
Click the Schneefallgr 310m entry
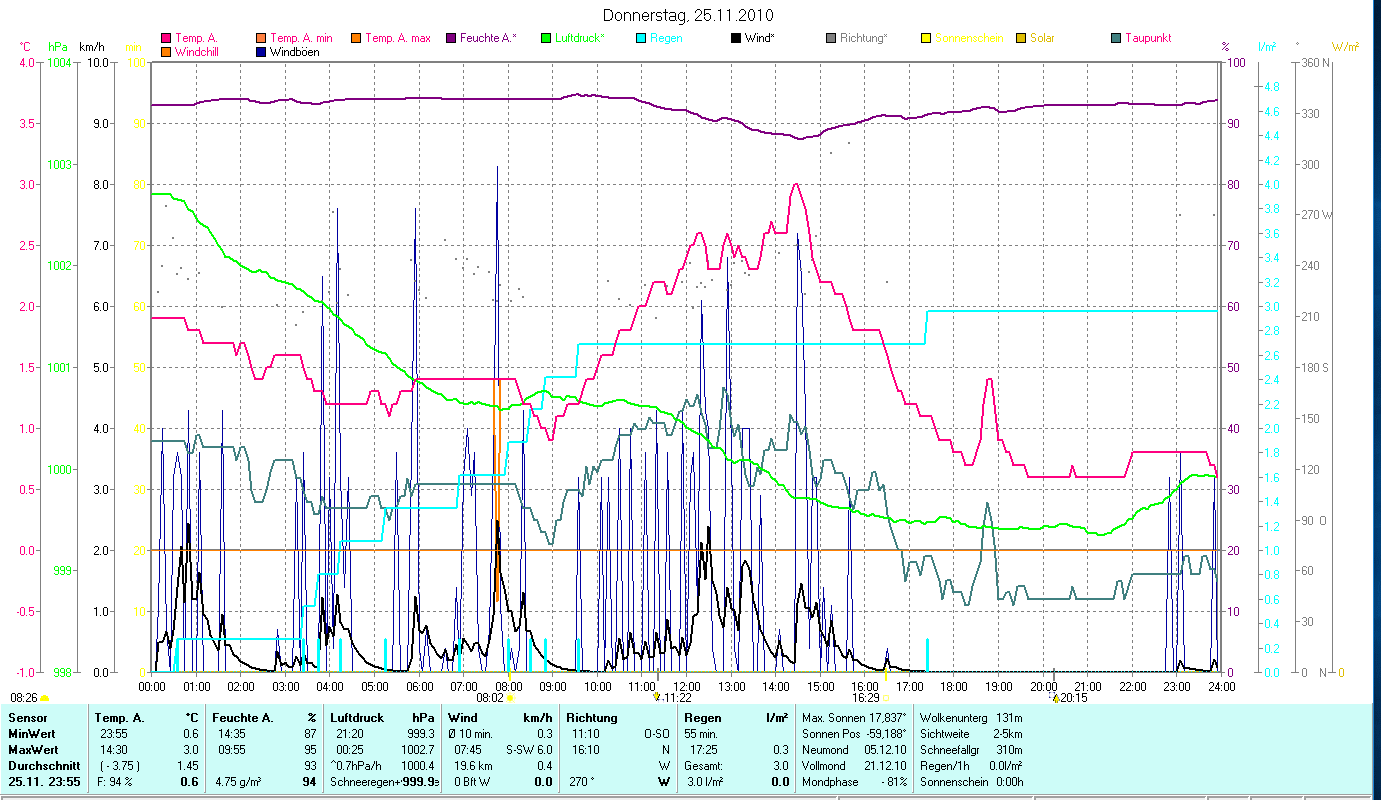(x=971, y=750)
